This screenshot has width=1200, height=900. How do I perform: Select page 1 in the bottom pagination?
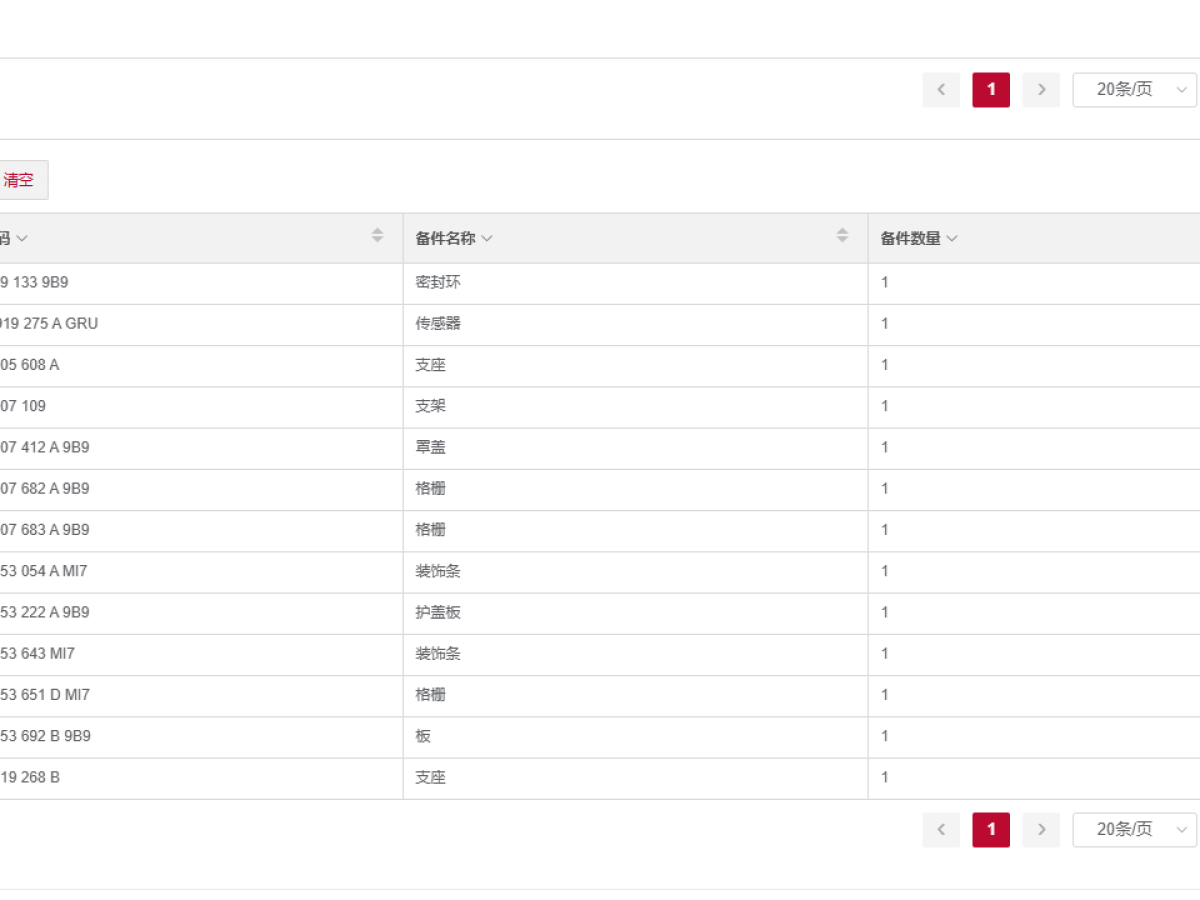pos(991,830)
